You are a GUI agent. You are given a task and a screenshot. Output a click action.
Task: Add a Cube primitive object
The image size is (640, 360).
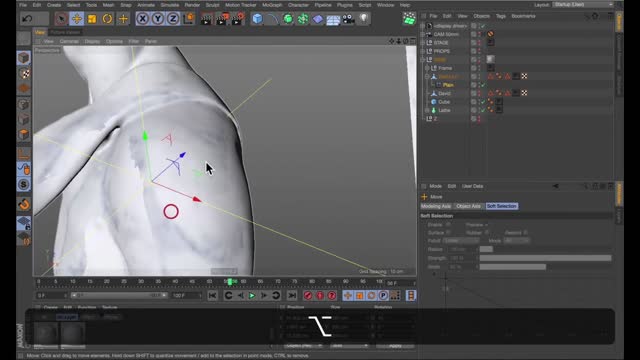click(x=257, y=19)
